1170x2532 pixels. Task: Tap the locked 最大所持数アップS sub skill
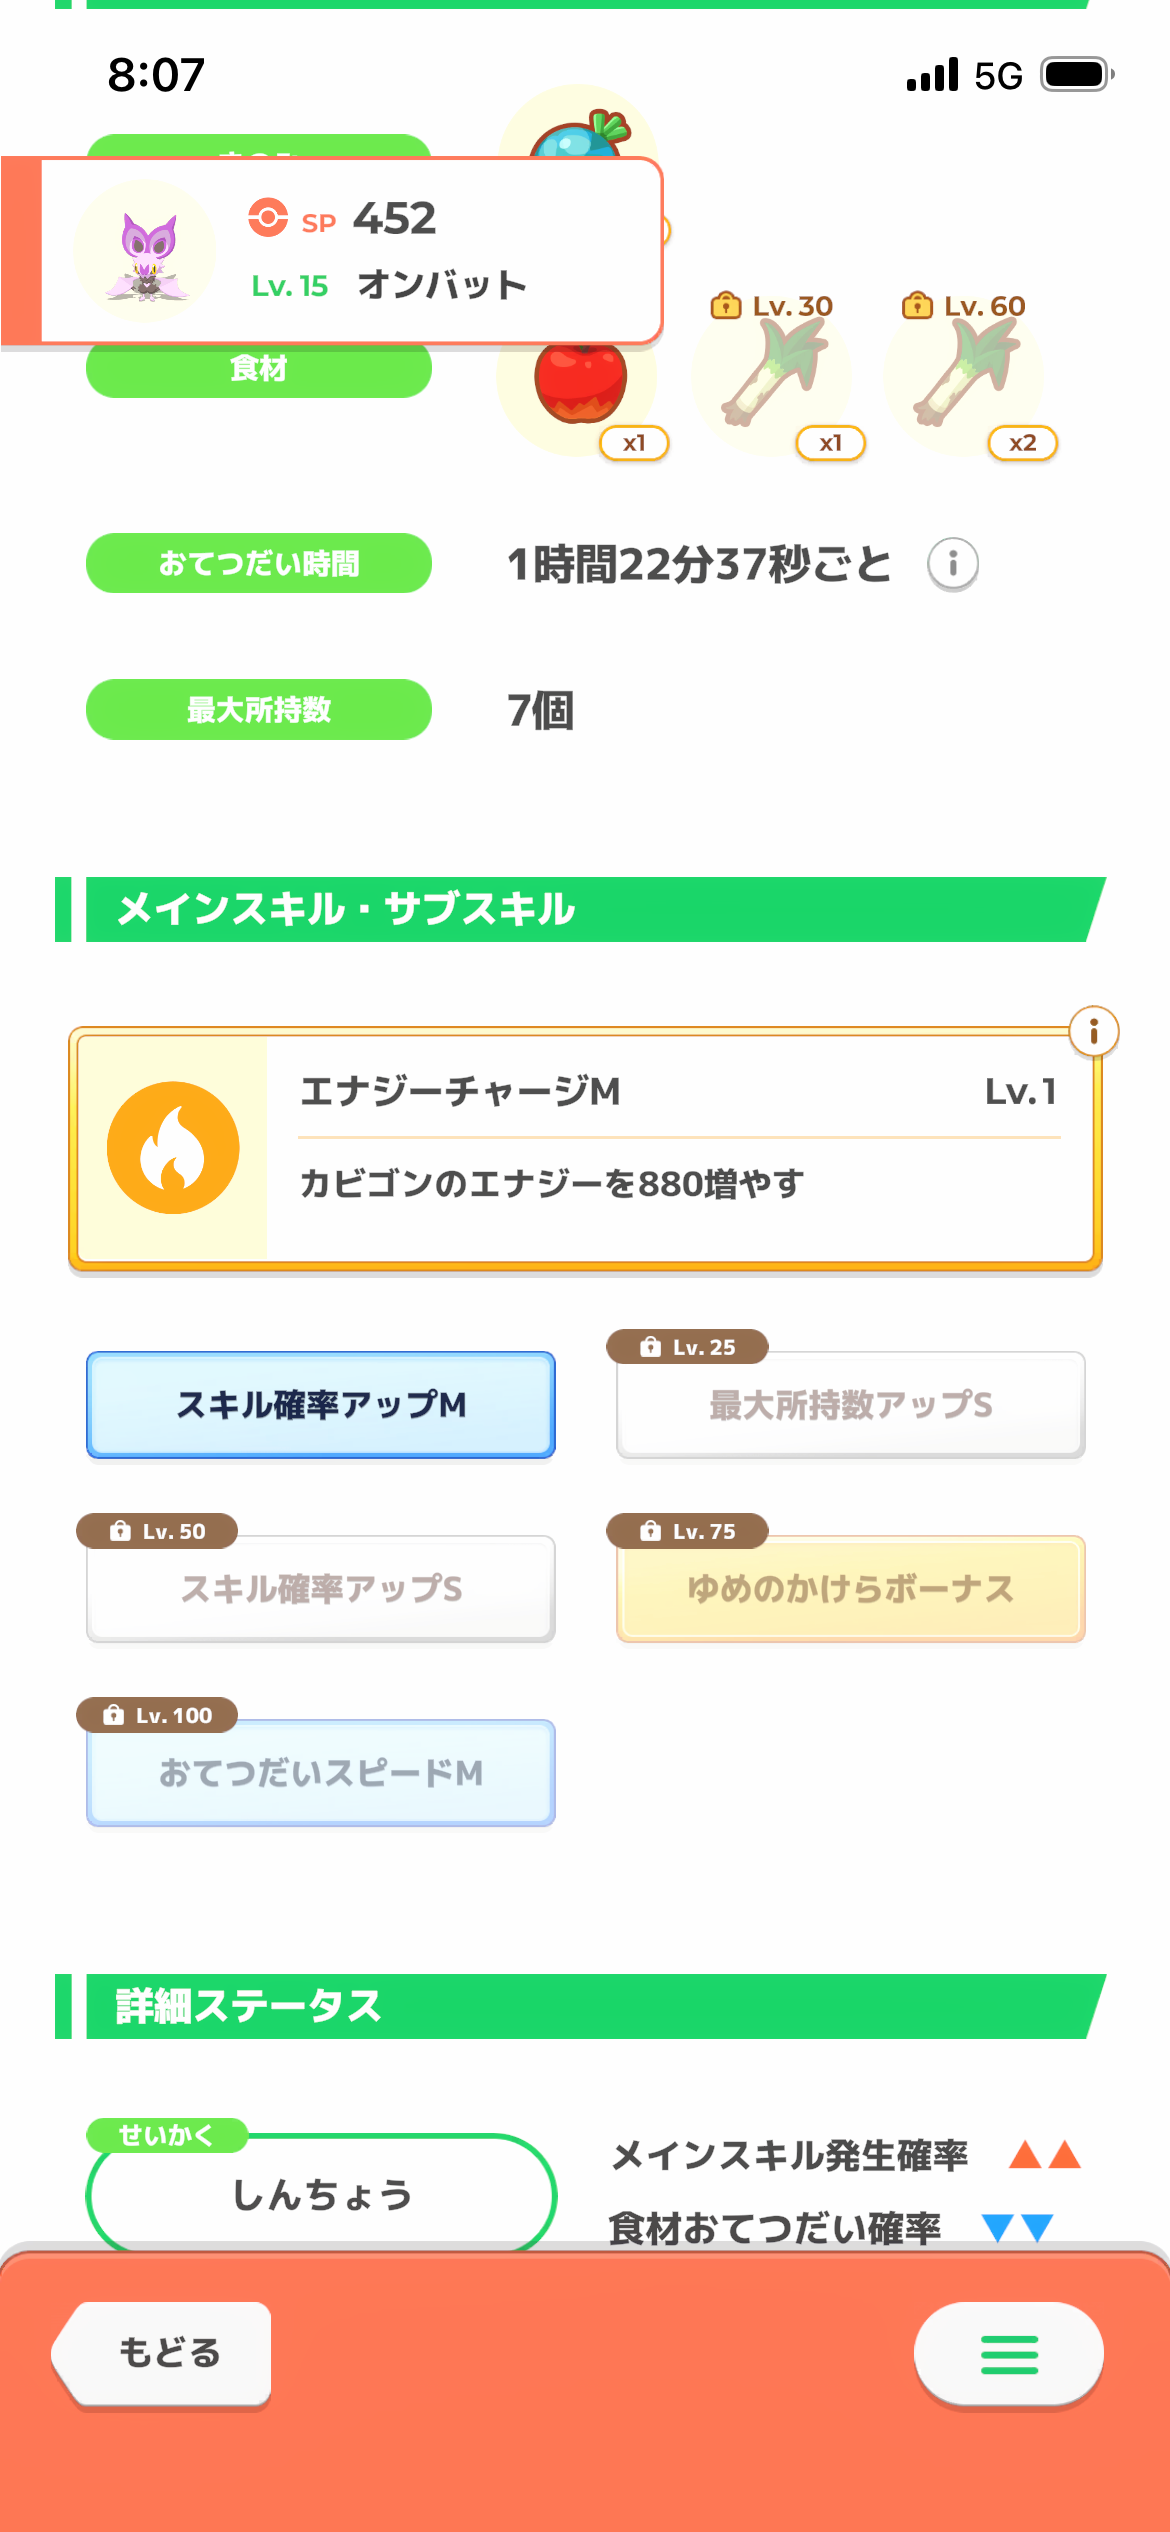tap(850, 1405)
